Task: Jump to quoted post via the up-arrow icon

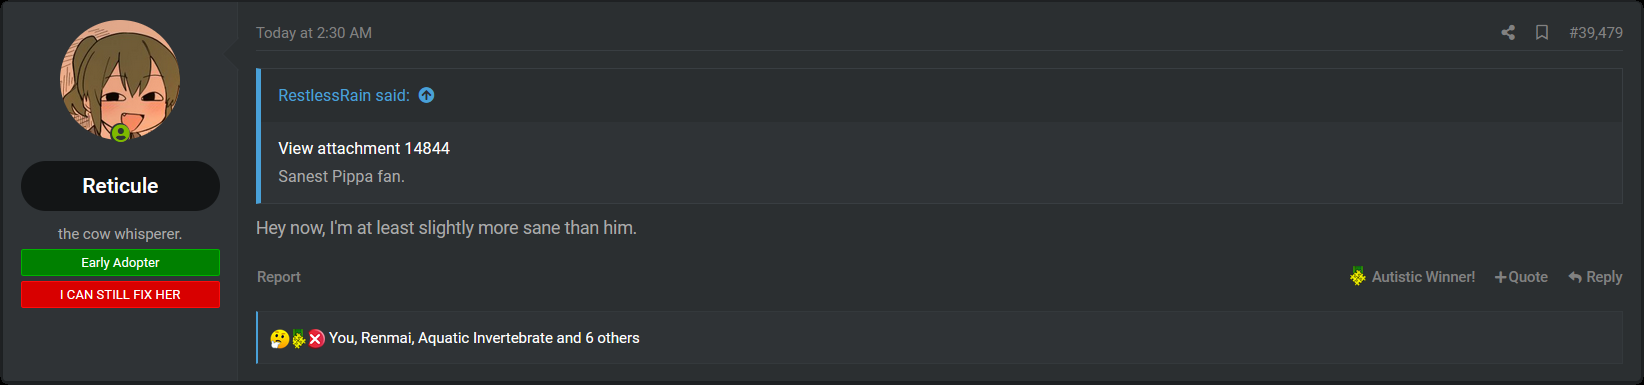Action: tap(426, 95)
